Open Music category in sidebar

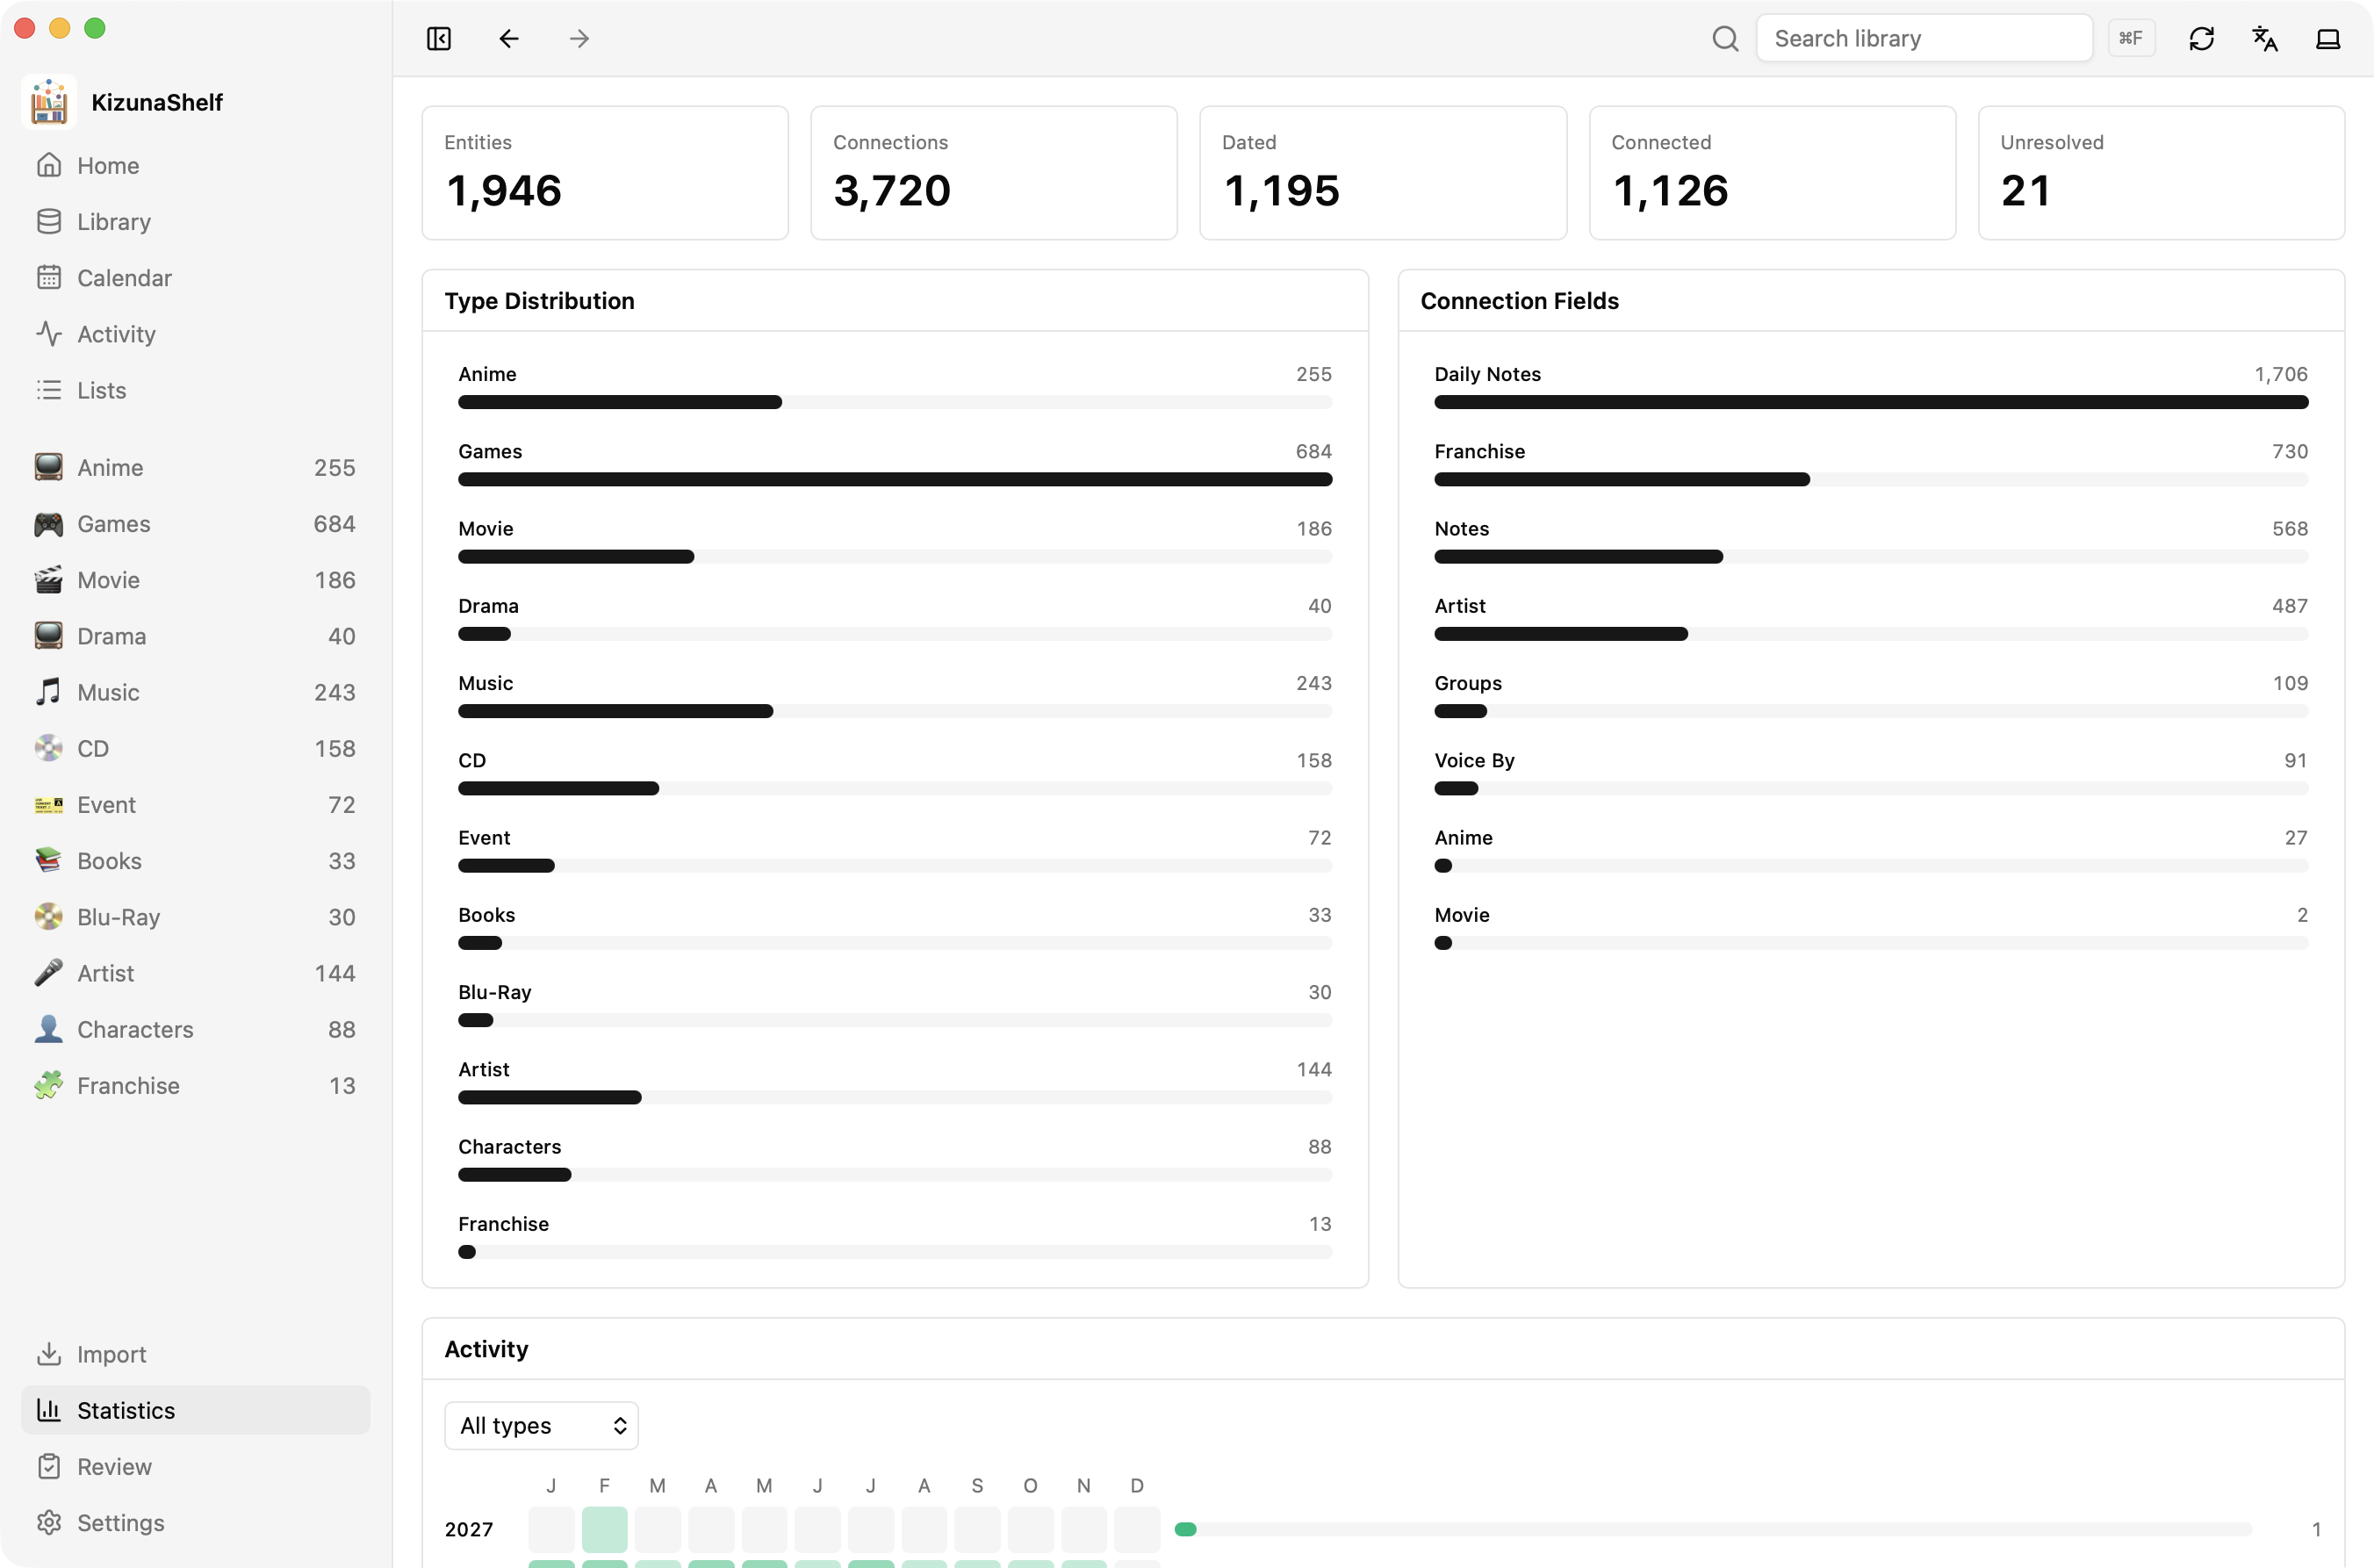[196, 692]
